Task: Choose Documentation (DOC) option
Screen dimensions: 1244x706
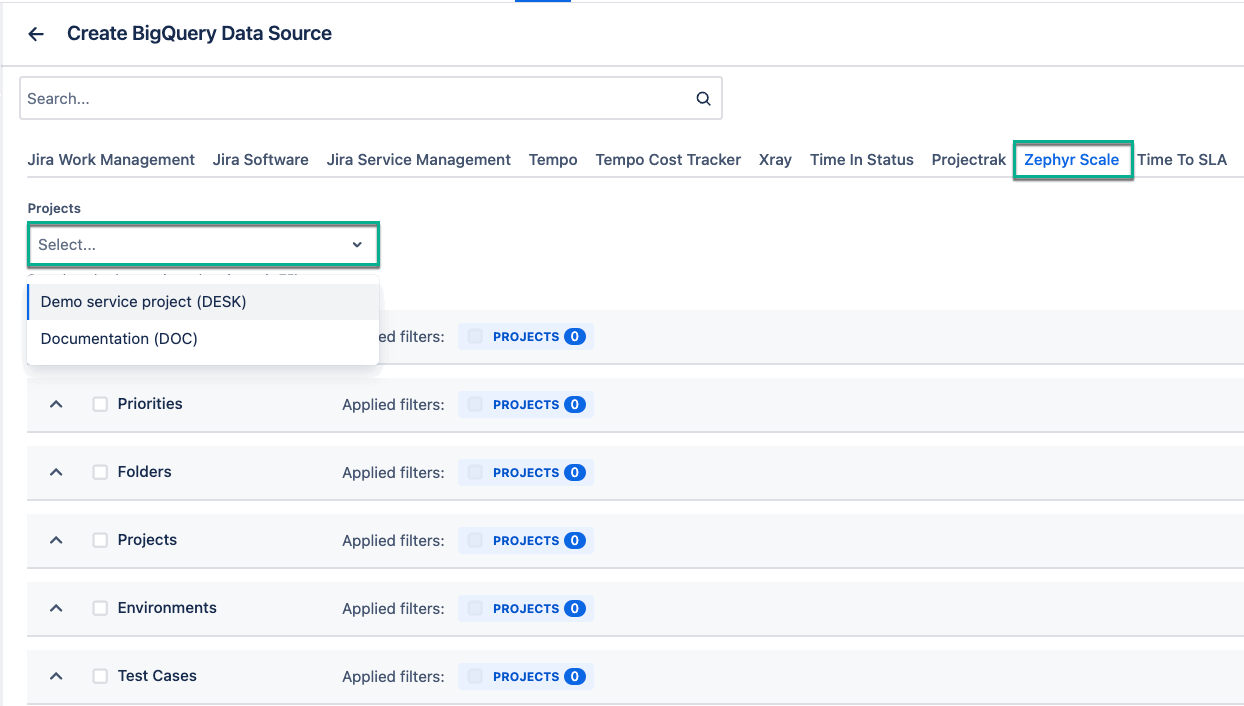Action: click(x=119, y=339)
